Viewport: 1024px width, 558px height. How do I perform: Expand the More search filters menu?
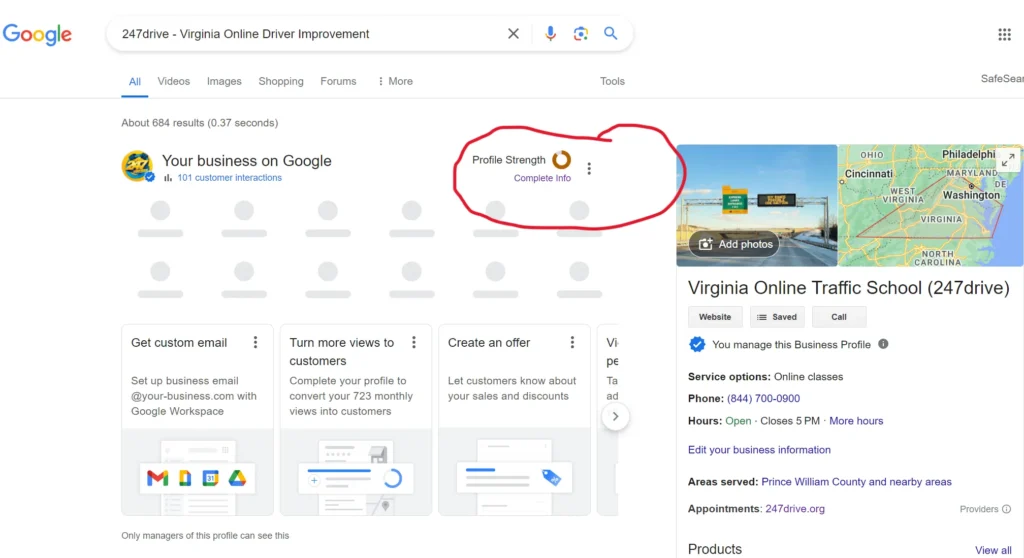coord(395,81)
